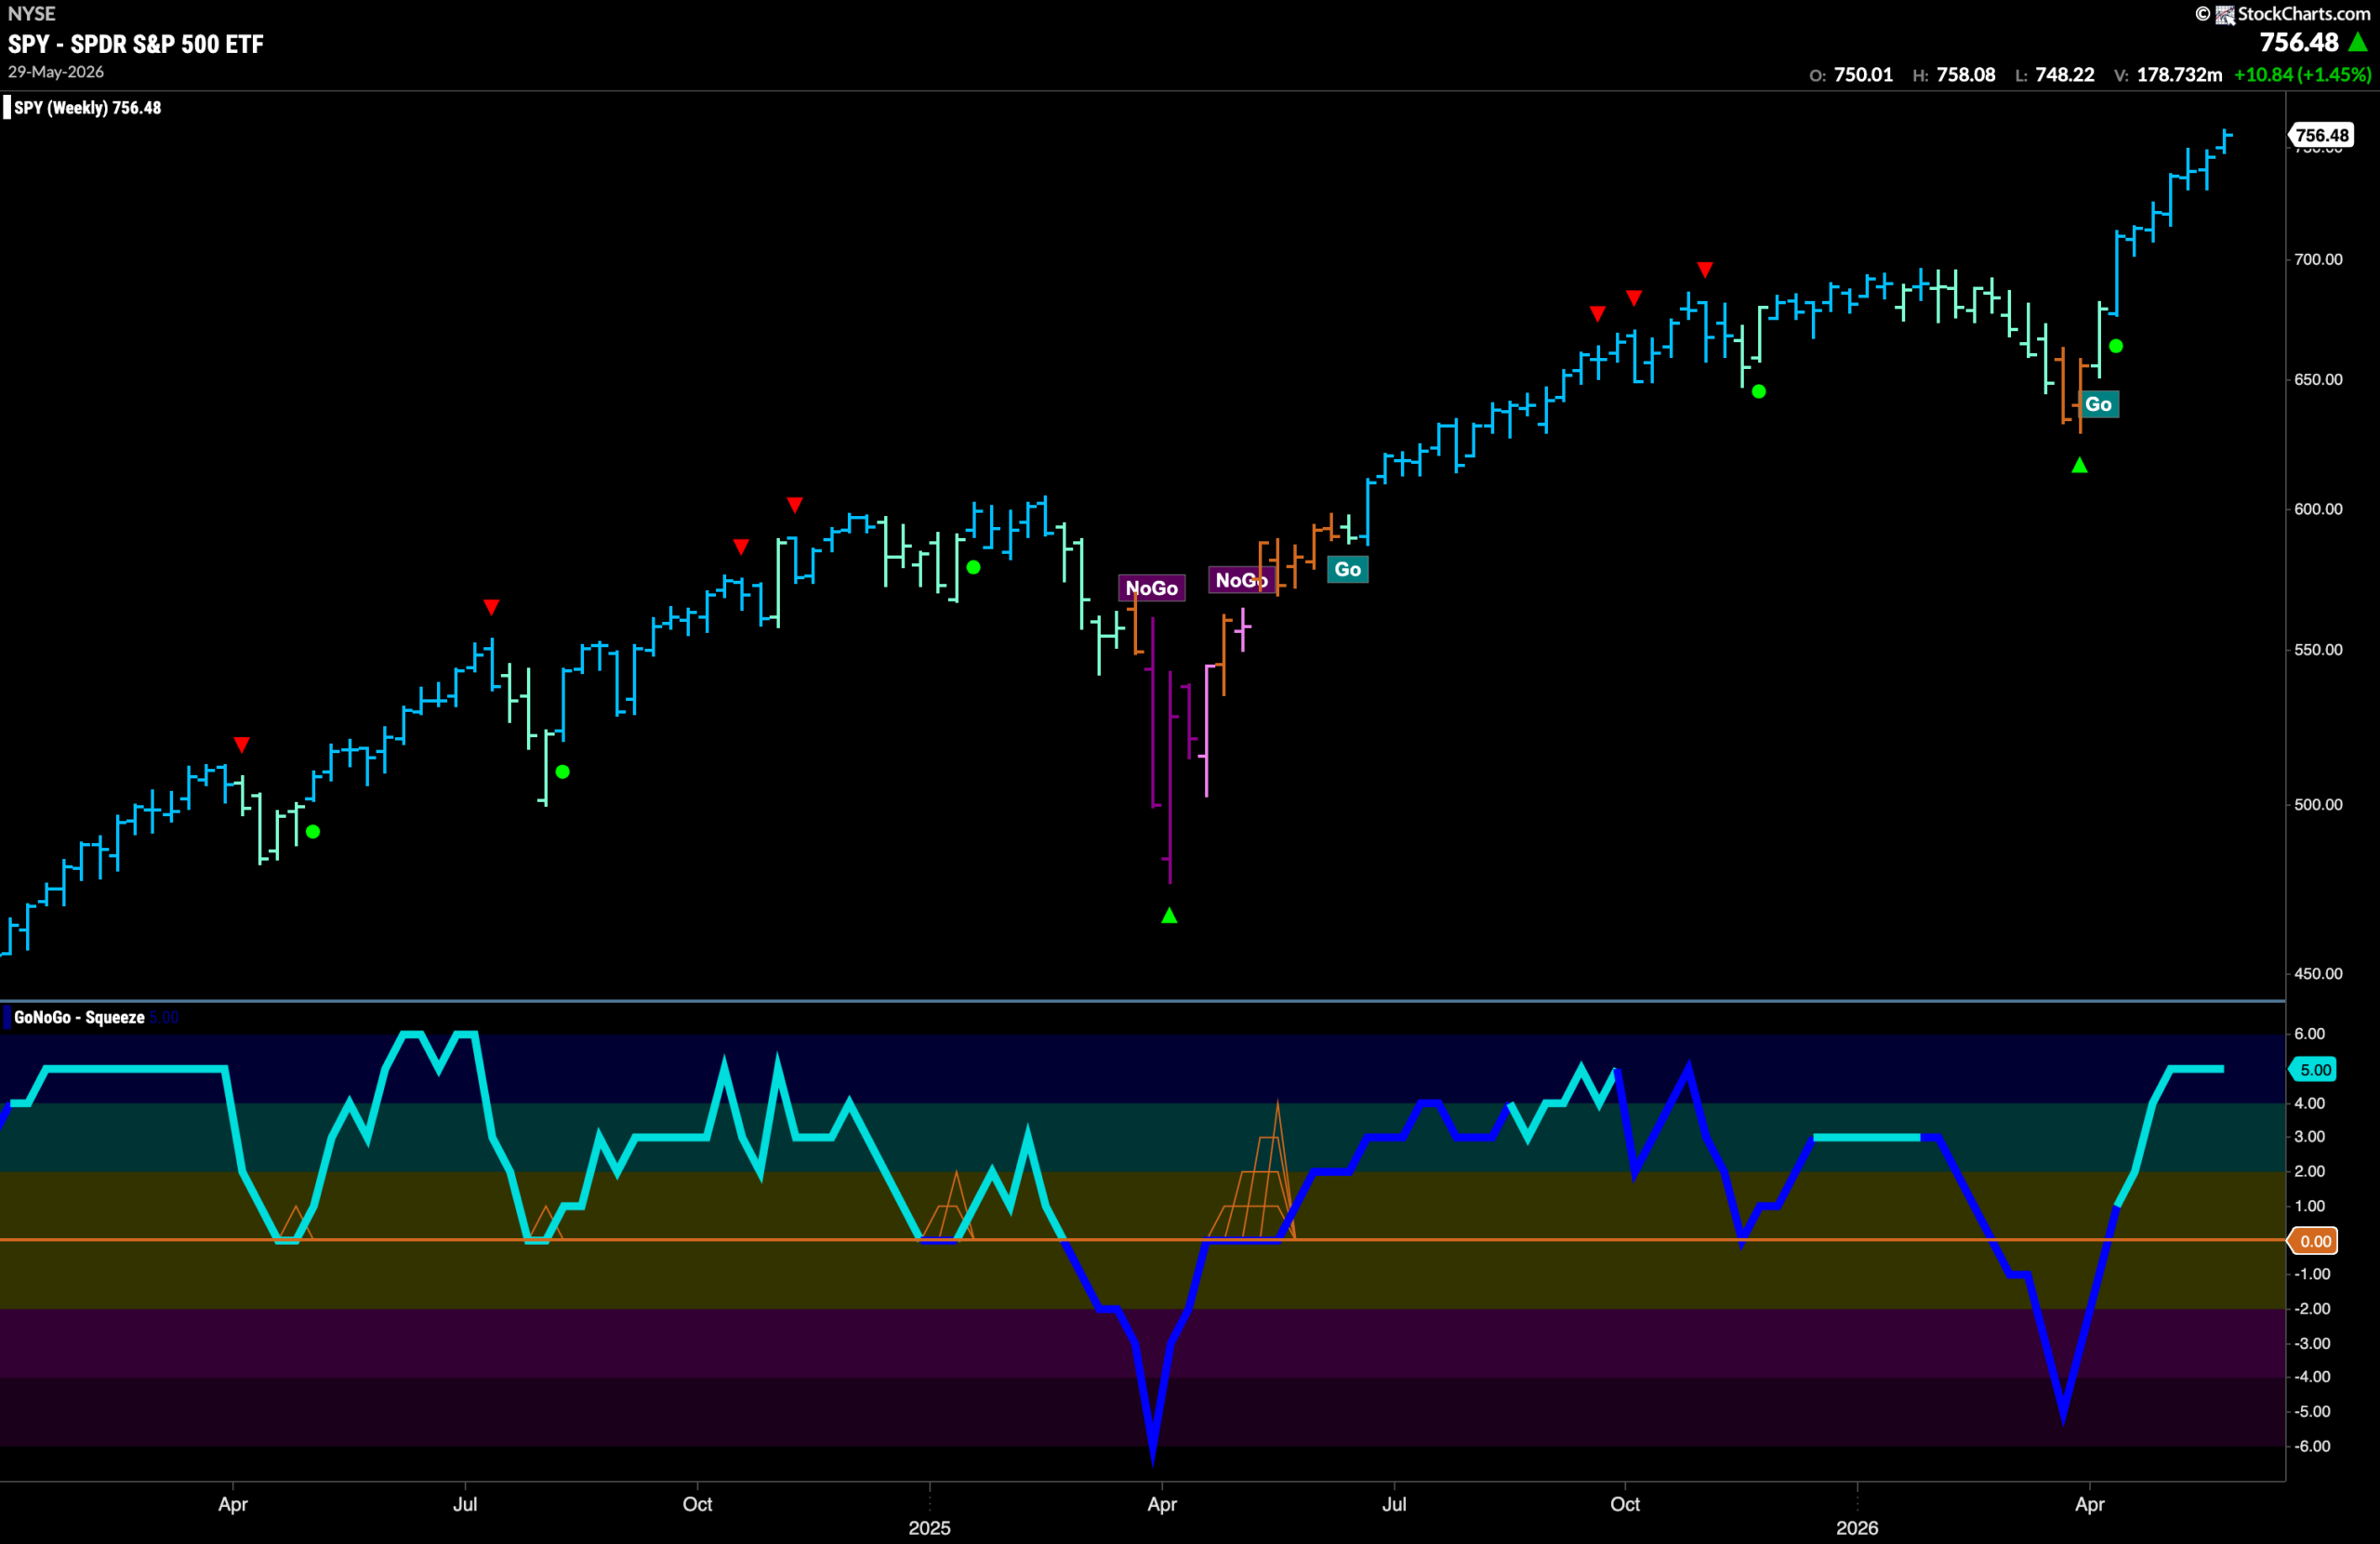2380x1544 pixels.
Task: Click the red triangle above late March 2024 peak
Action: [241, 745]
